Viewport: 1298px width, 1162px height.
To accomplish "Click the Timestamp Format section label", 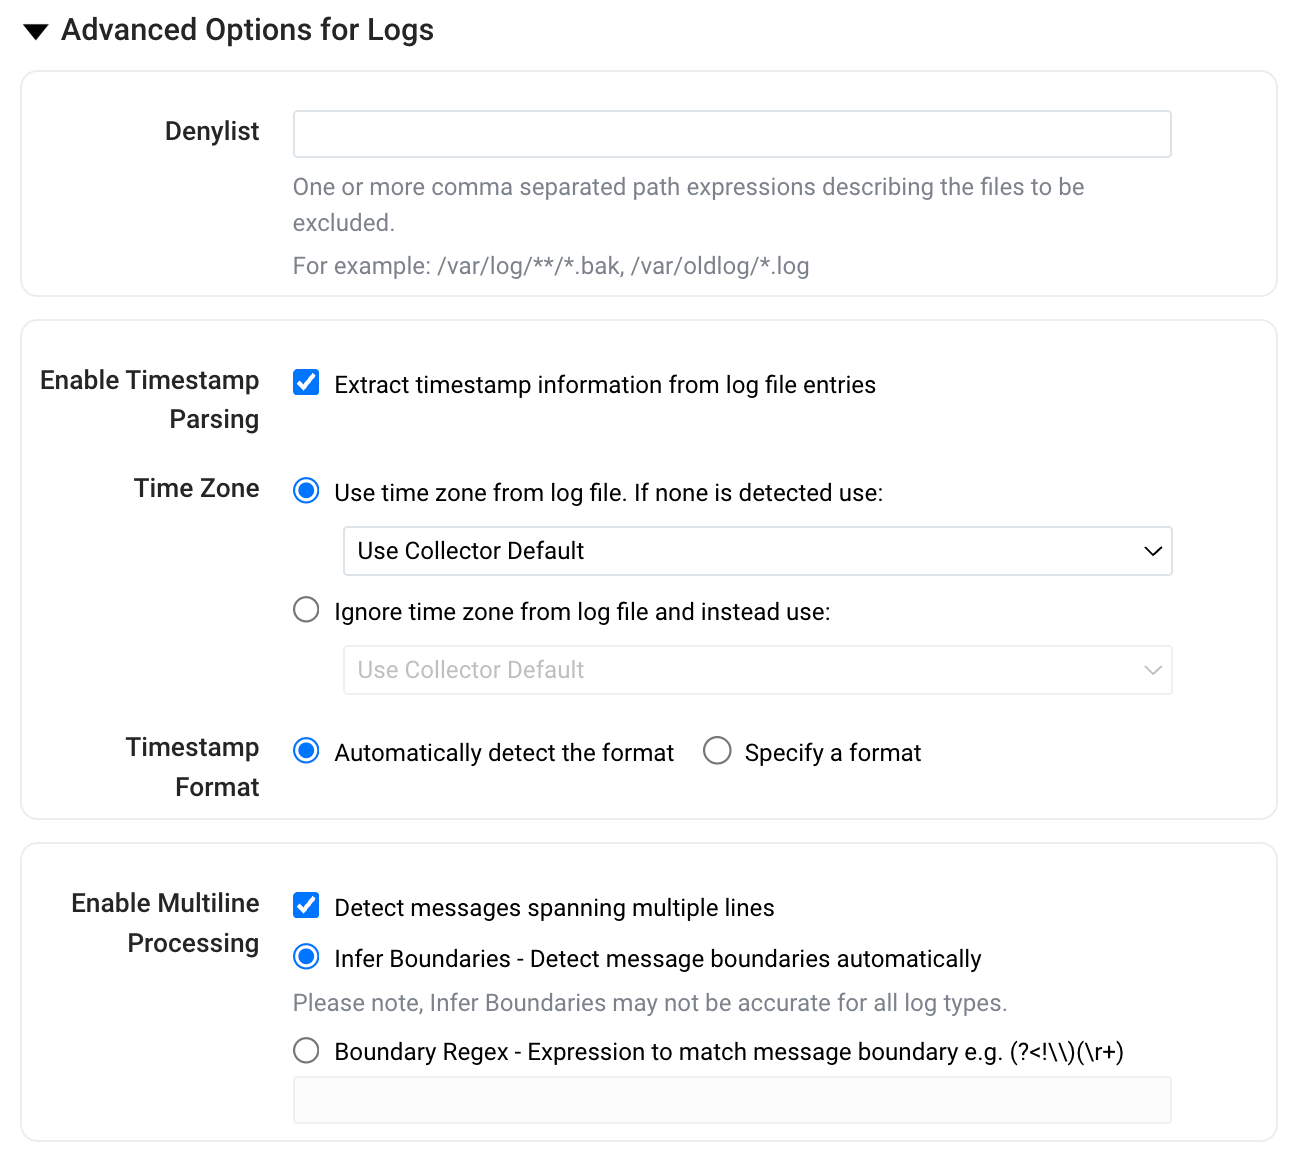I will pyautogui.click(x=192, y=766).
